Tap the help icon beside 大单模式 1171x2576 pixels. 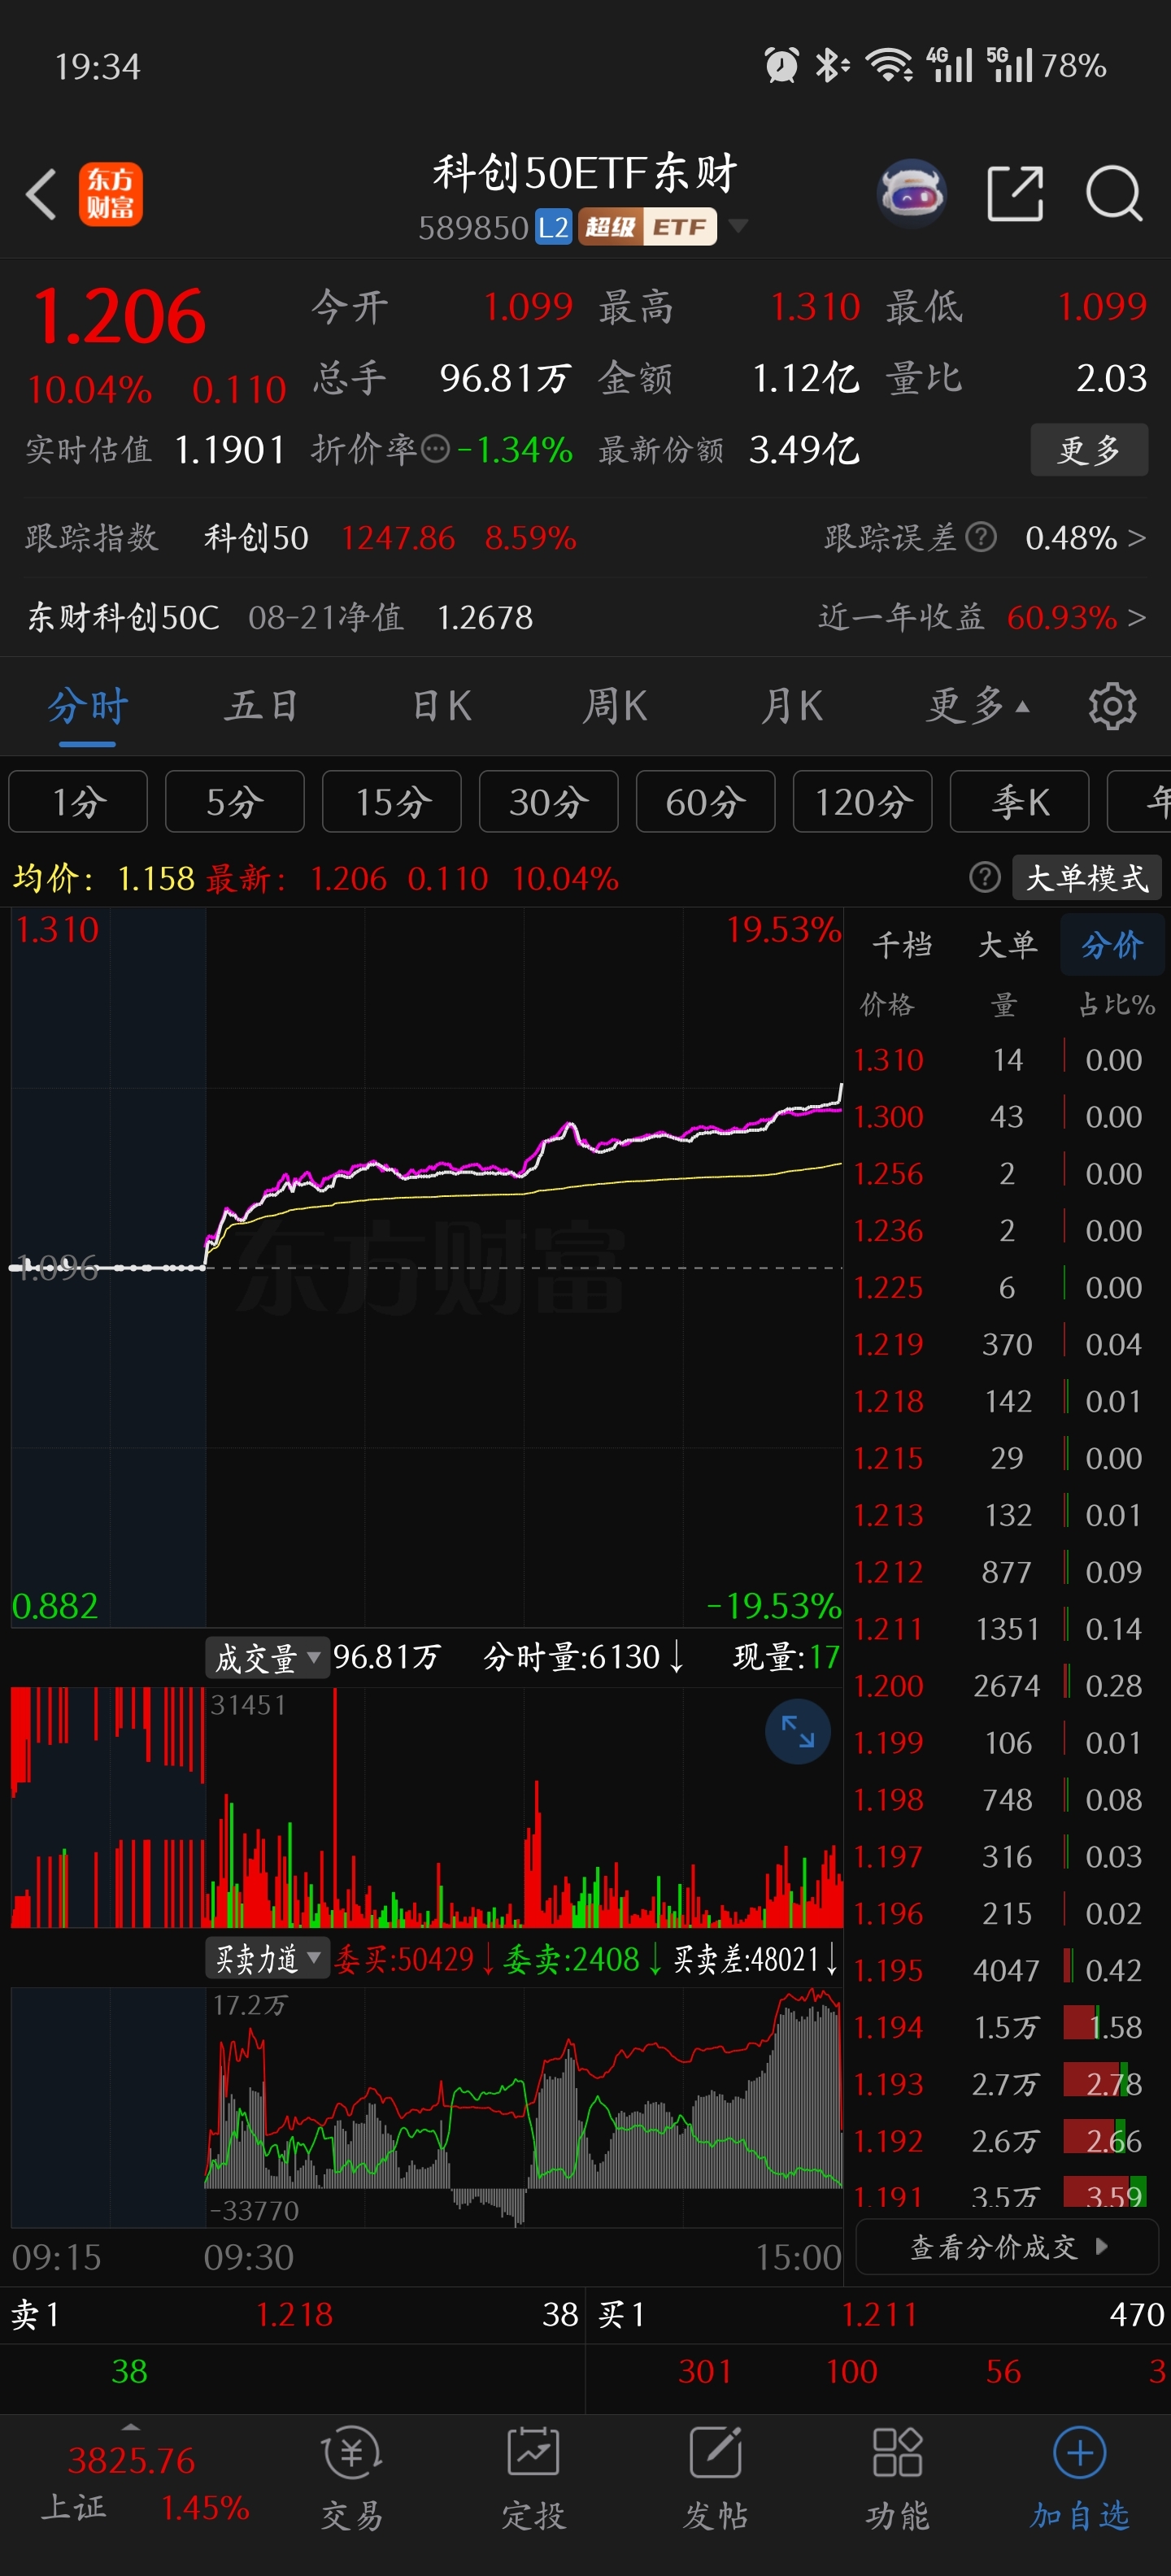click(x=985, y=878)
